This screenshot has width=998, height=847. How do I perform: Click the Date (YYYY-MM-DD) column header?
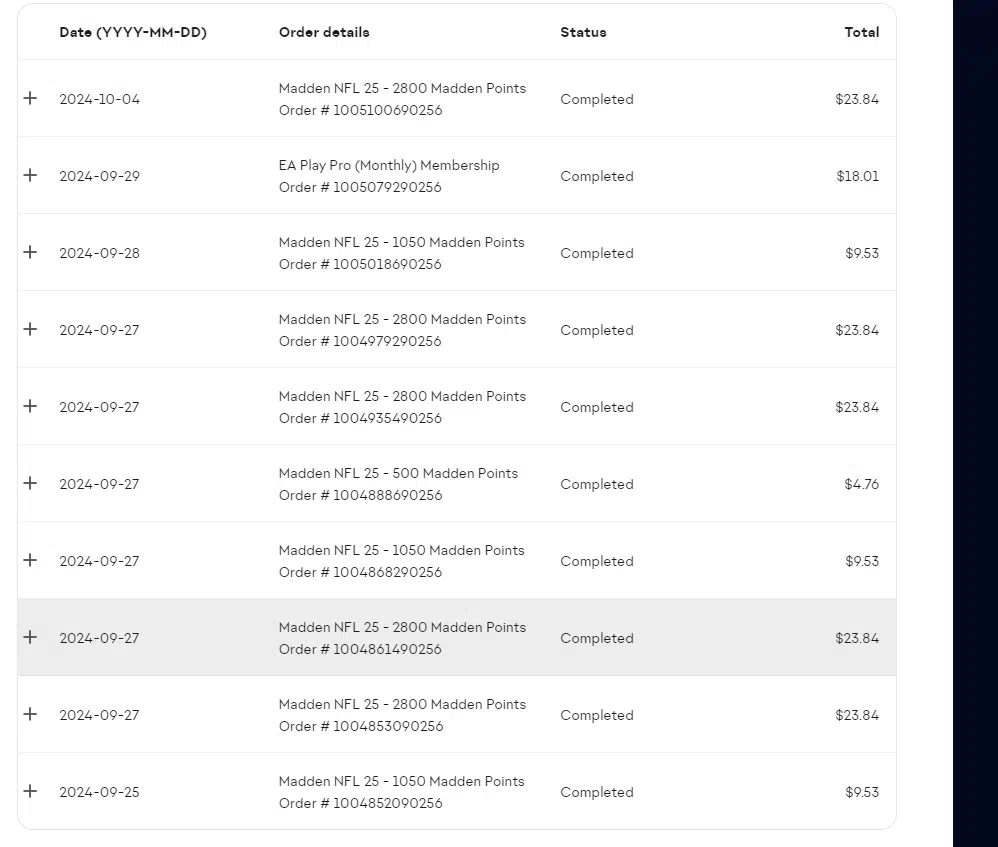coord(133,32)
